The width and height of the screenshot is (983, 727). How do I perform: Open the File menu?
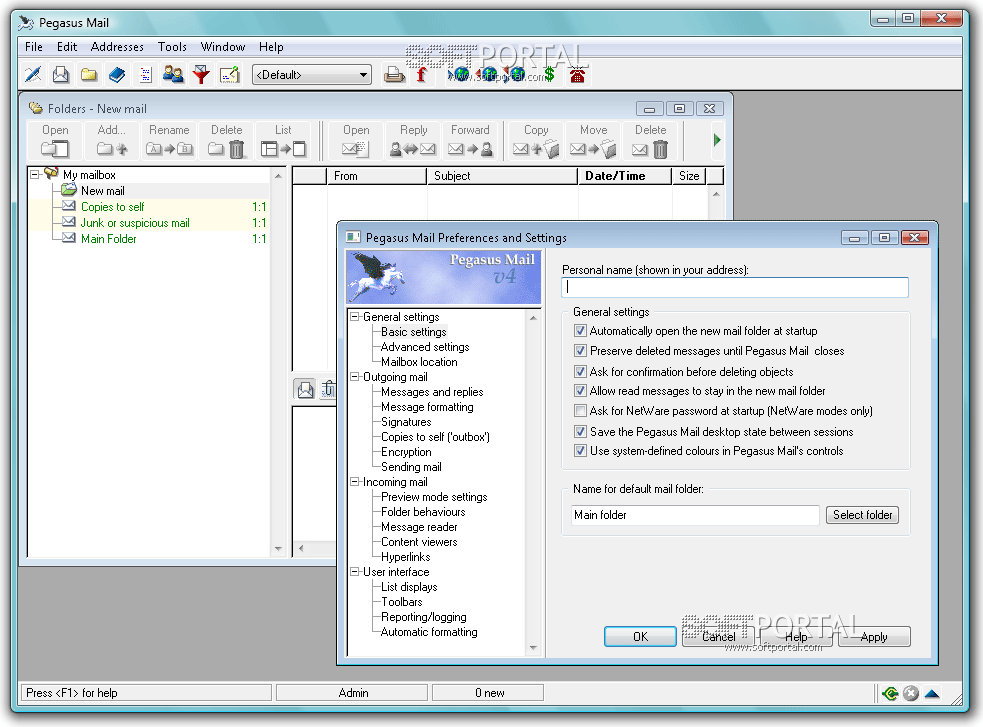click(34, 47)
